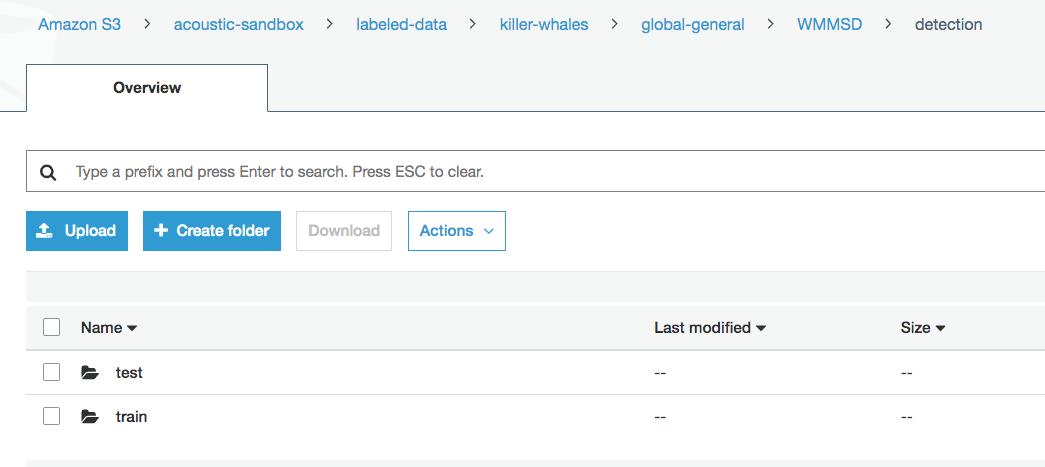1045x467 pixels.
Task: Open the Actions dropdown menu
Action: click(457, 231)
